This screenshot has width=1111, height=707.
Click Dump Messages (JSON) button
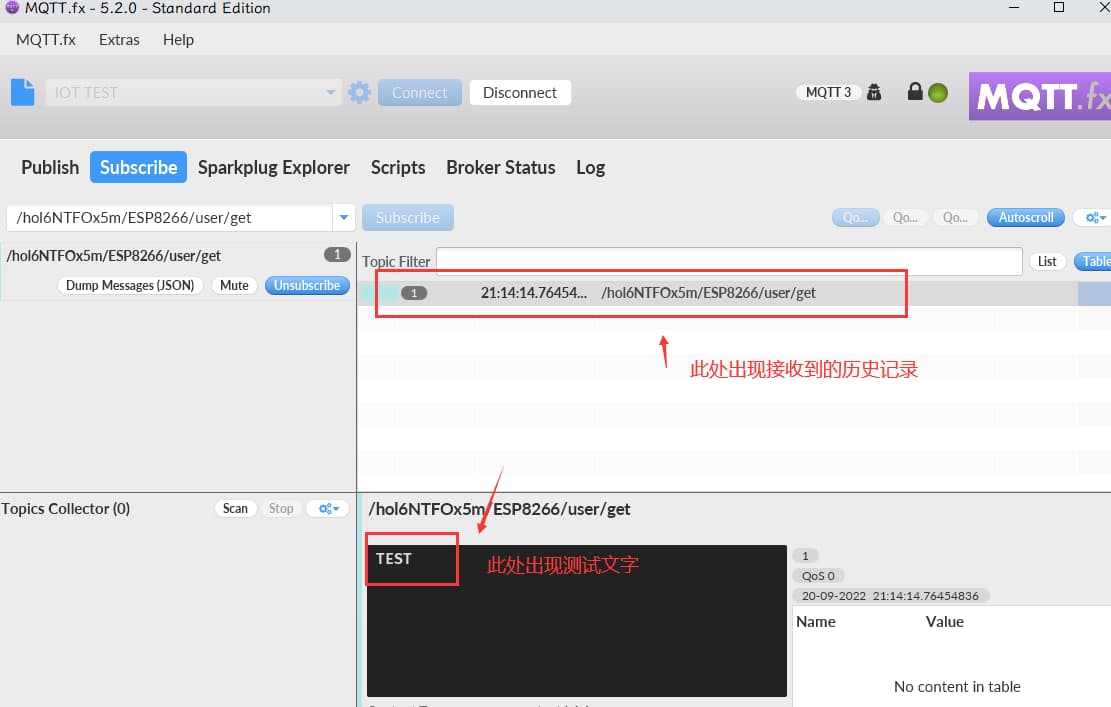click(x=130, y=285)
